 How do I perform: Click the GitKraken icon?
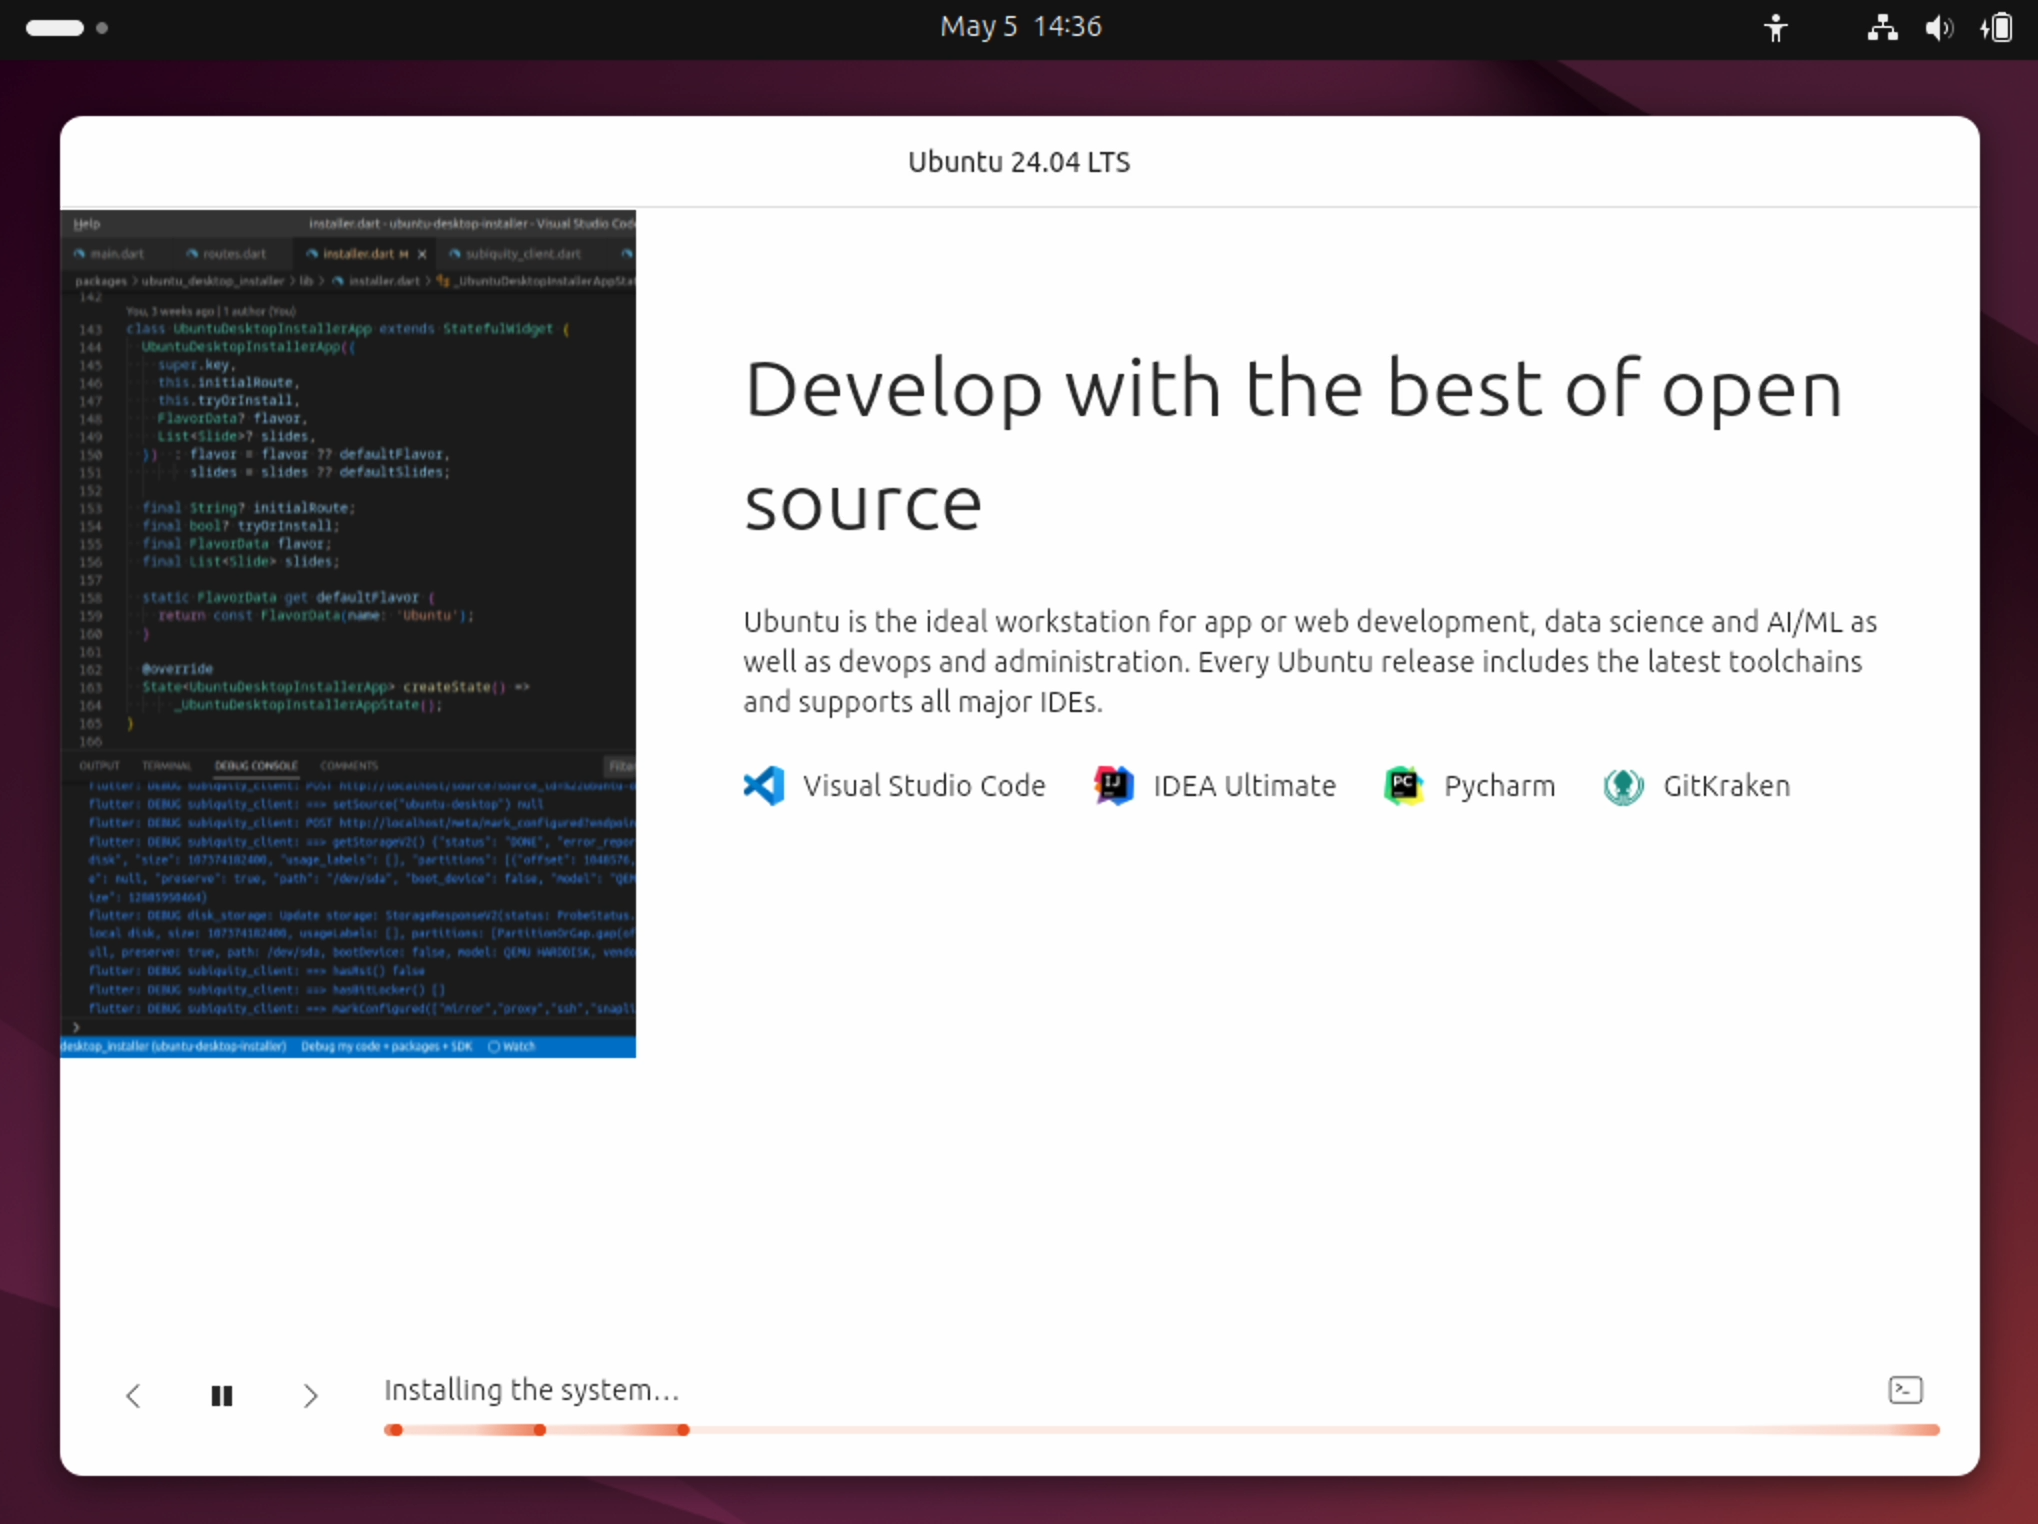coord(1623,786)
